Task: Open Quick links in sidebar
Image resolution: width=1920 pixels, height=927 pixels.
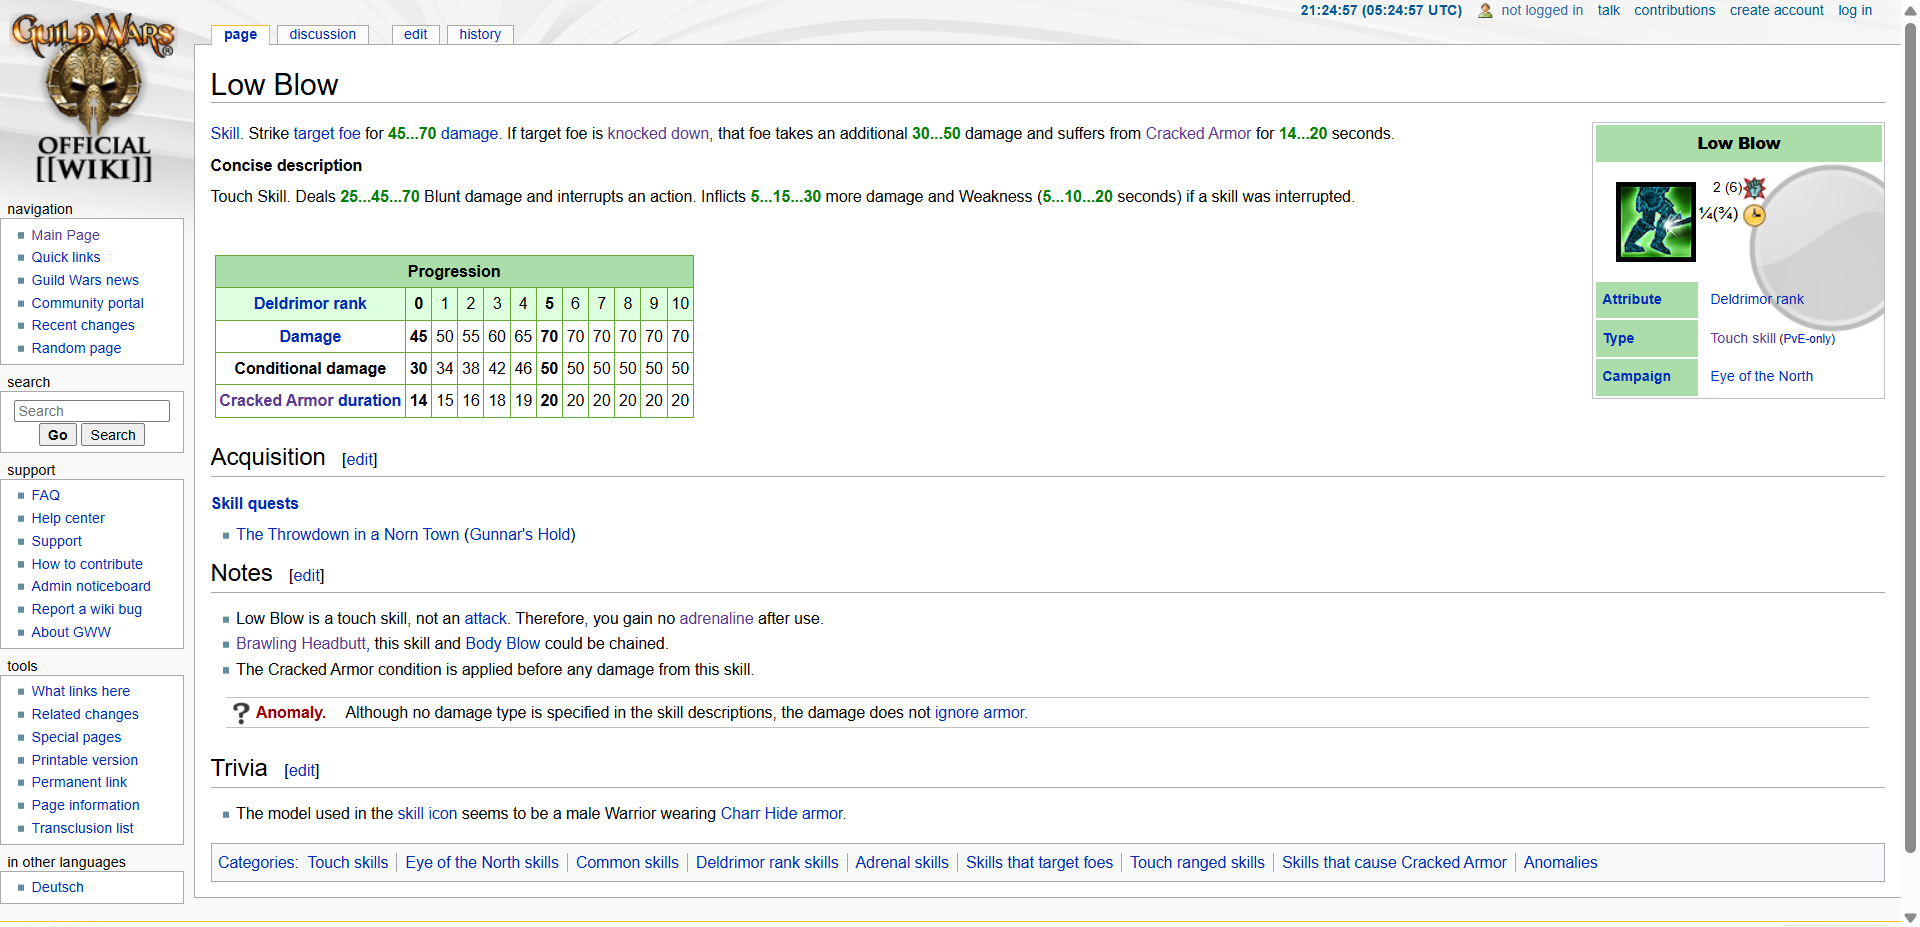Action: pyautogui.click(x=66, y=257)
